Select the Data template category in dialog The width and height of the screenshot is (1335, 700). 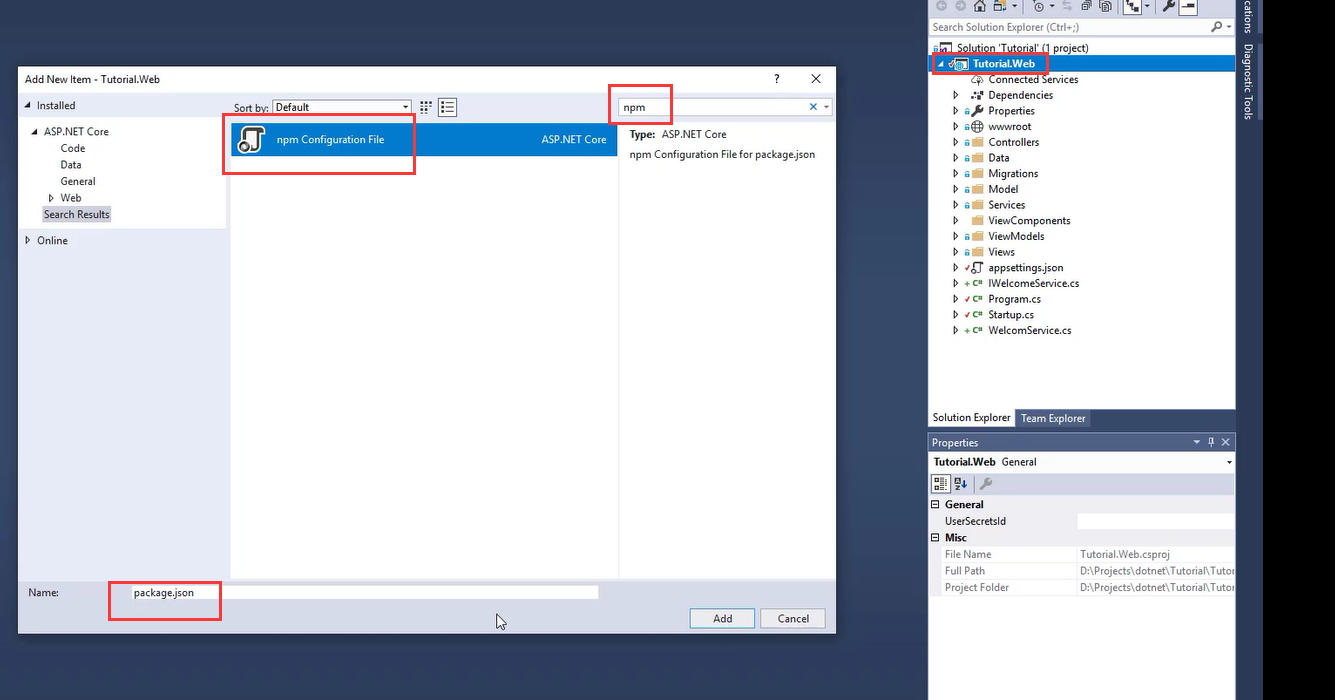tap(71, 165)
